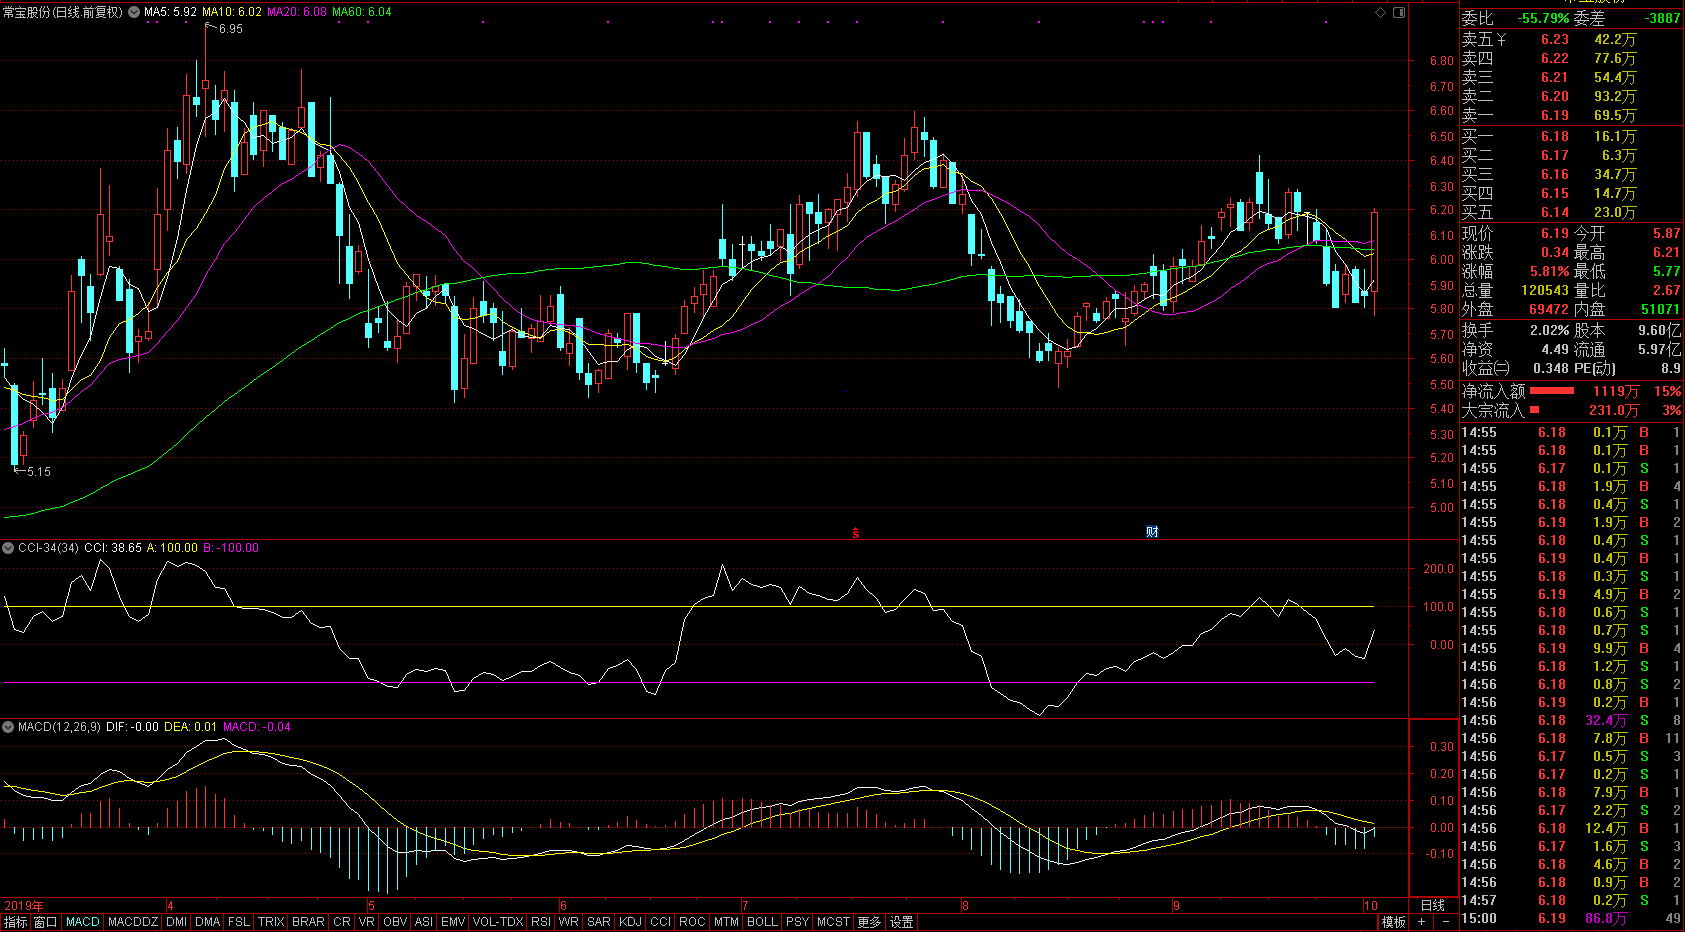The height and width of the screenshot is (932, 1685).
Task: Select the SAR indicator tab
Action: [x=599, y=922]
